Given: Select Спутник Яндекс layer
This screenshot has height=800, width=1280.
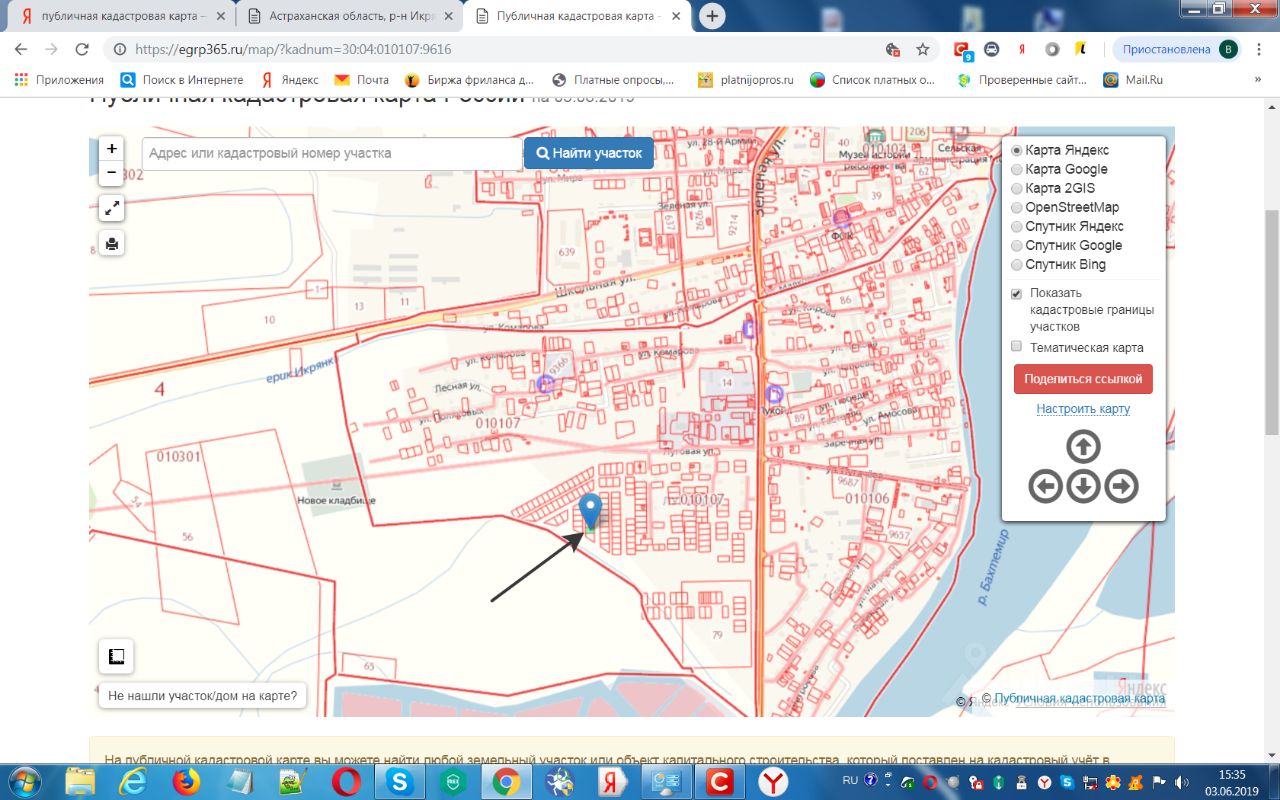Looking at the screenshot, I should (1017, 226).
